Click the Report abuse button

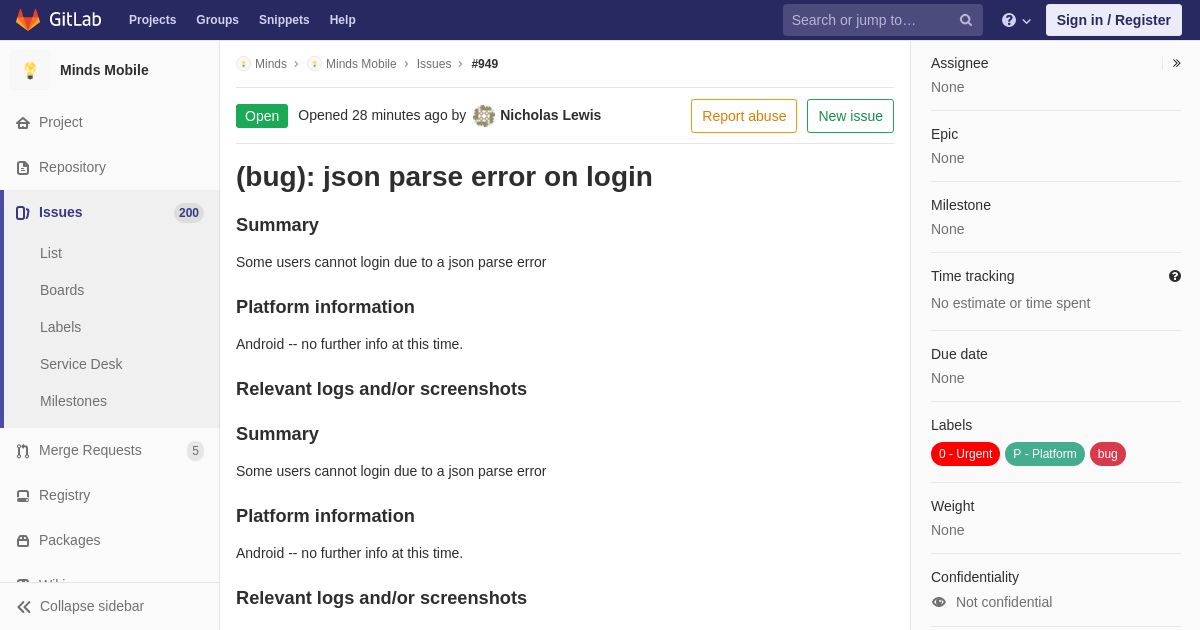744,116
